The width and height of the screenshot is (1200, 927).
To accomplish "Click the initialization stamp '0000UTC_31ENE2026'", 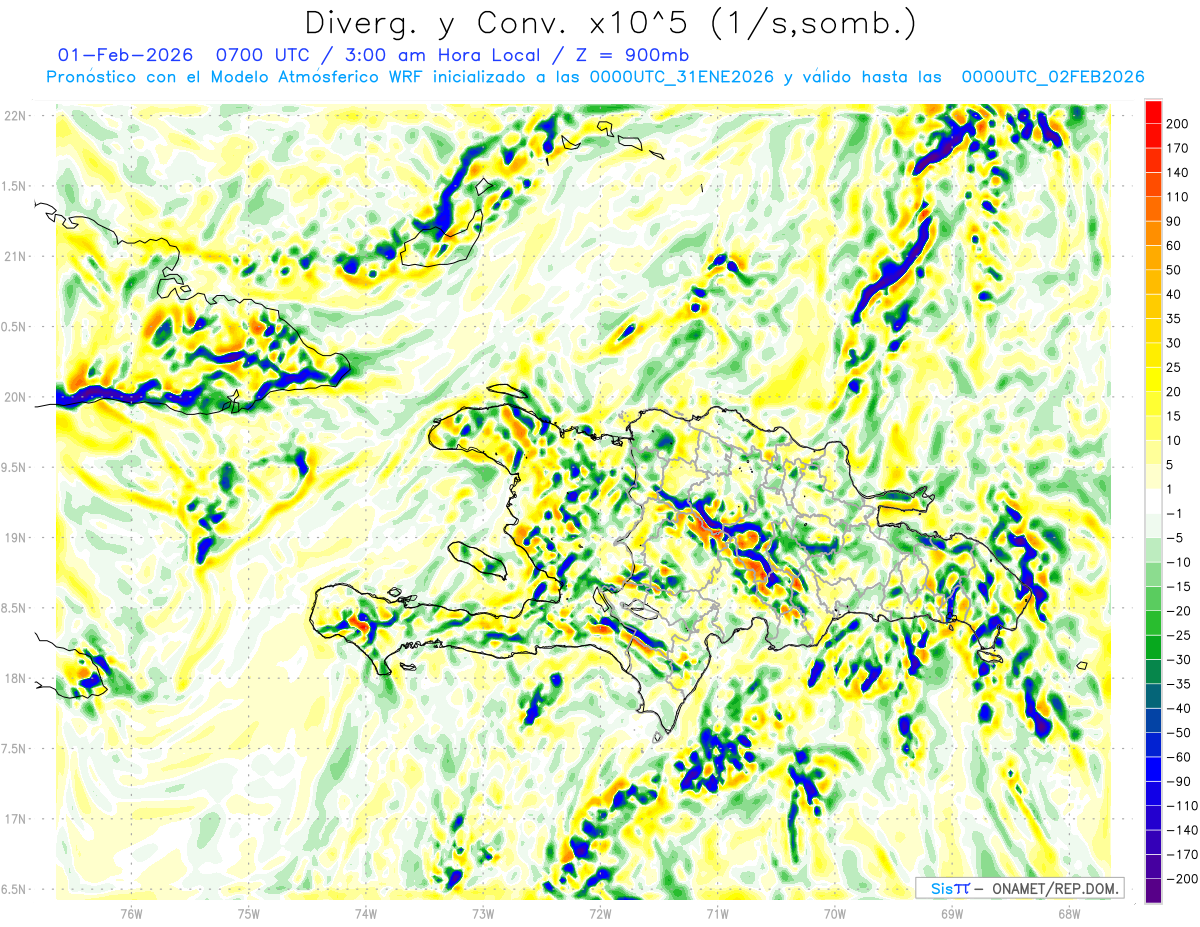I will pos(682,77).
